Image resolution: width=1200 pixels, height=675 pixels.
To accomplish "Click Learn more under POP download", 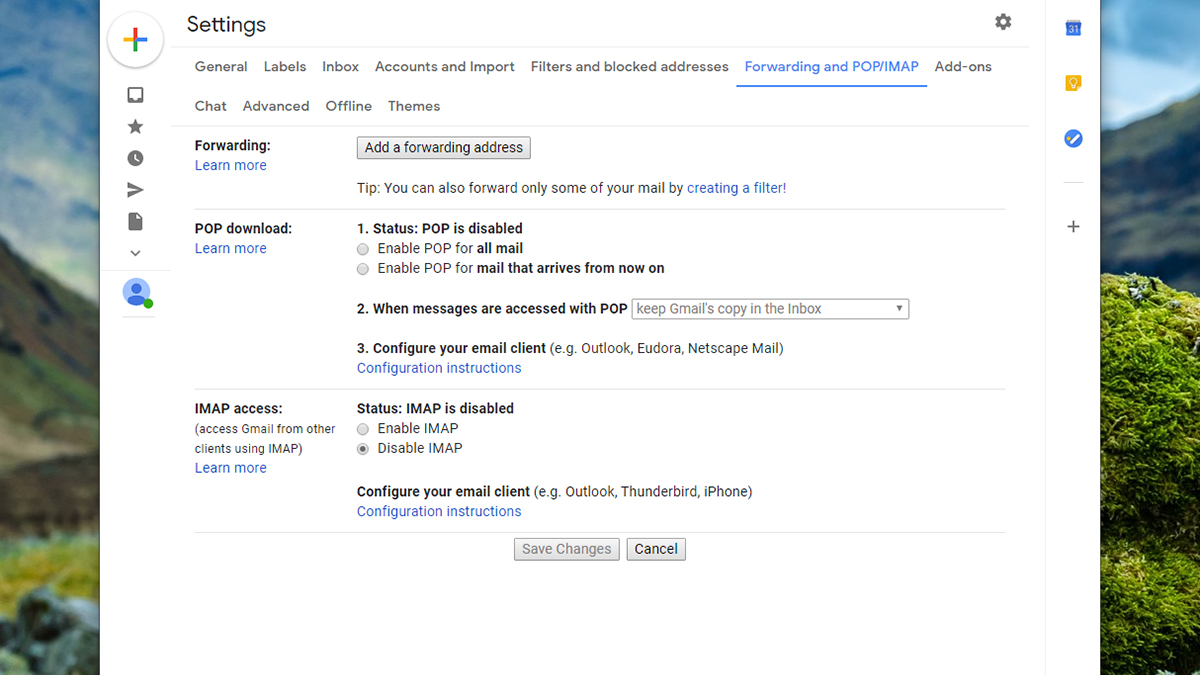I will click(231, 249).
